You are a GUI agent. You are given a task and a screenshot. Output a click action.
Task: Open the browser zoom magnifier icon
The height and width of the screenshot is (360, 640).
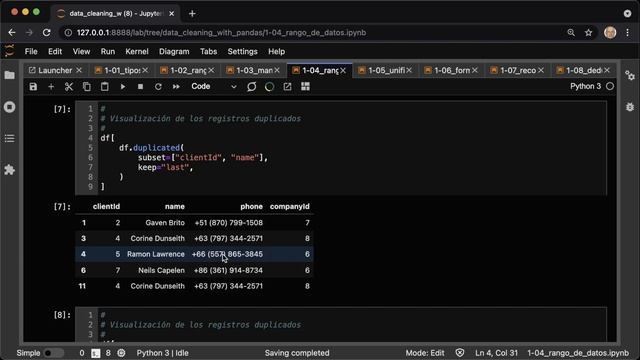click(x=571, y=33)
